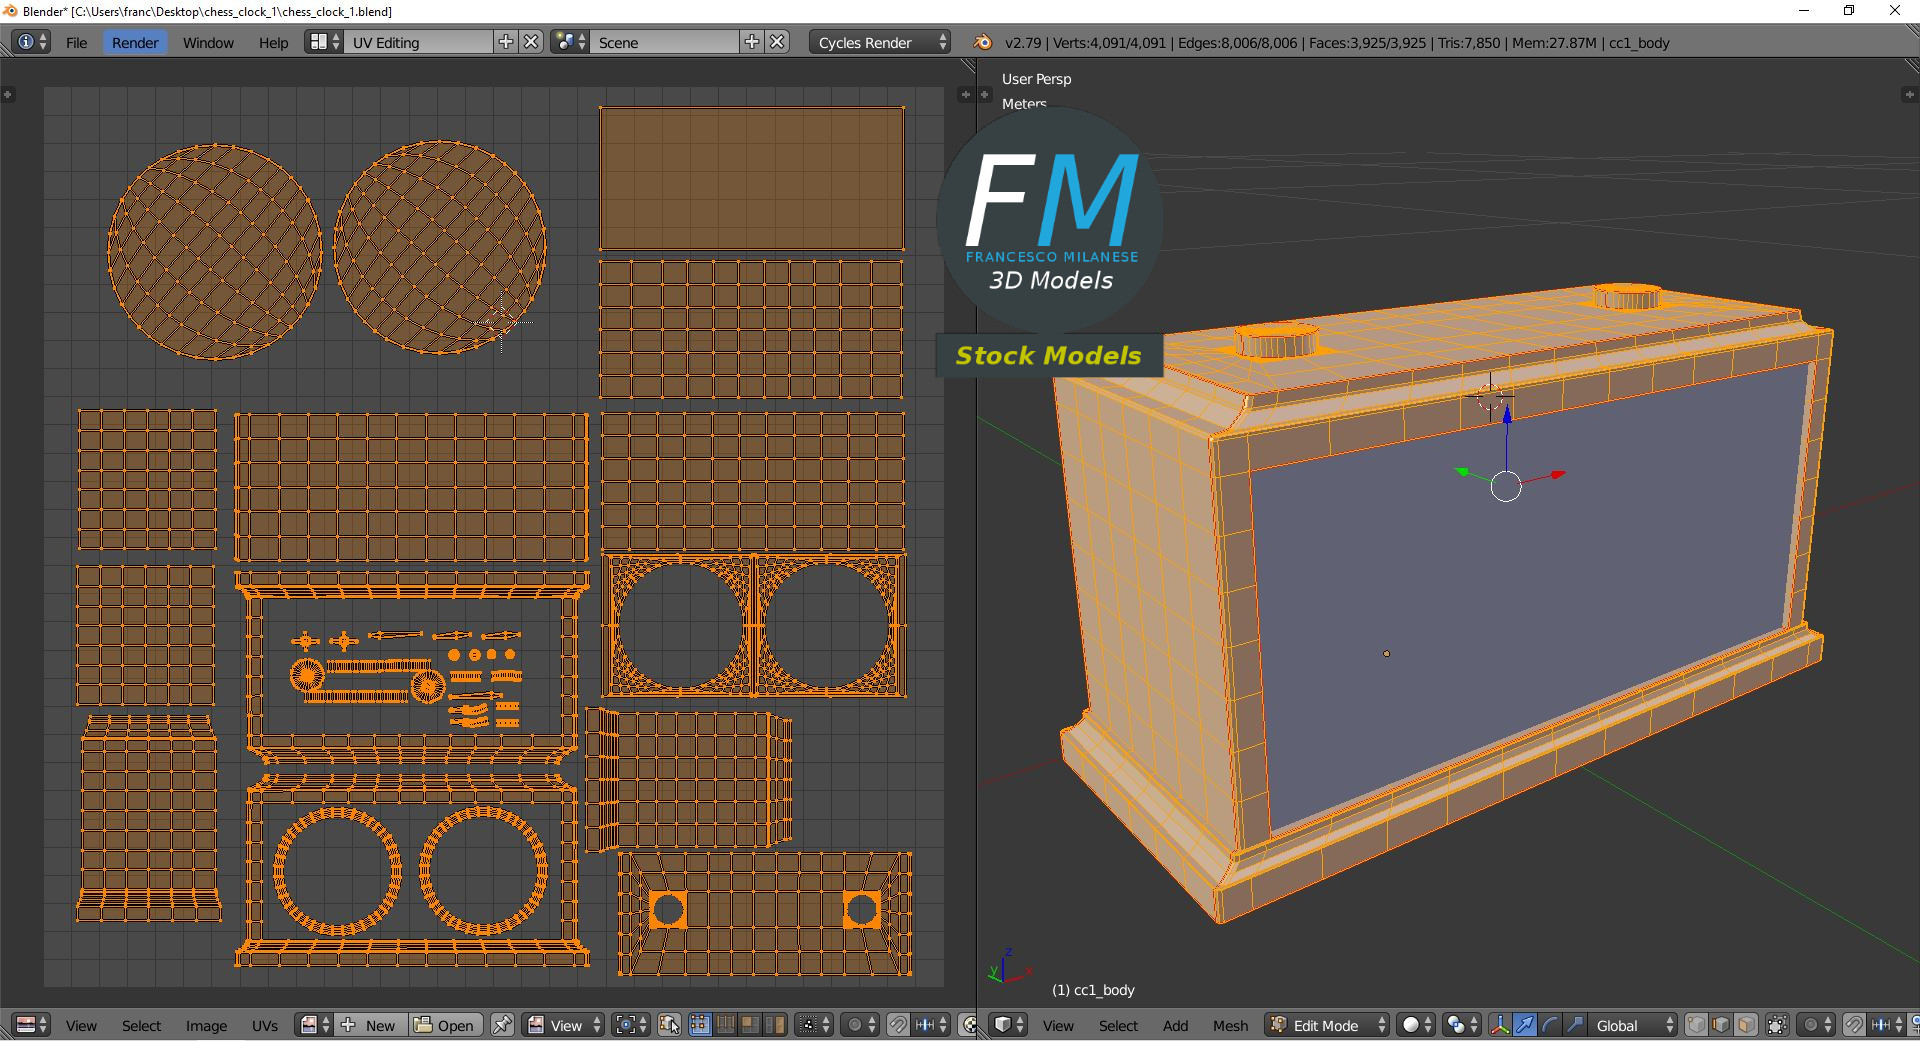Open the UV editor View menu
The height and width of the screenshot is (1041, 1920).
81,1025
